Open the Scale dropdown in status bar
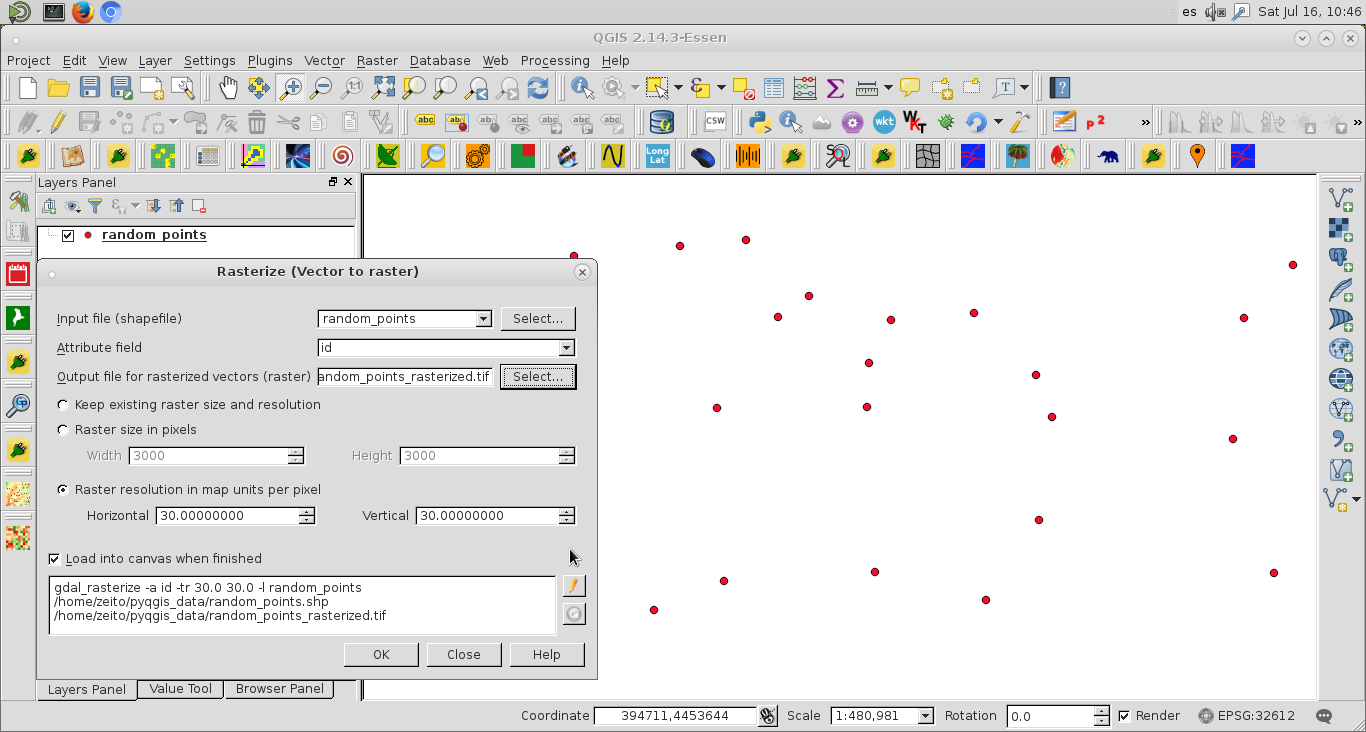Image resolution: width=1366 pixels, height=732 pixels. click(x=925, y=716)
